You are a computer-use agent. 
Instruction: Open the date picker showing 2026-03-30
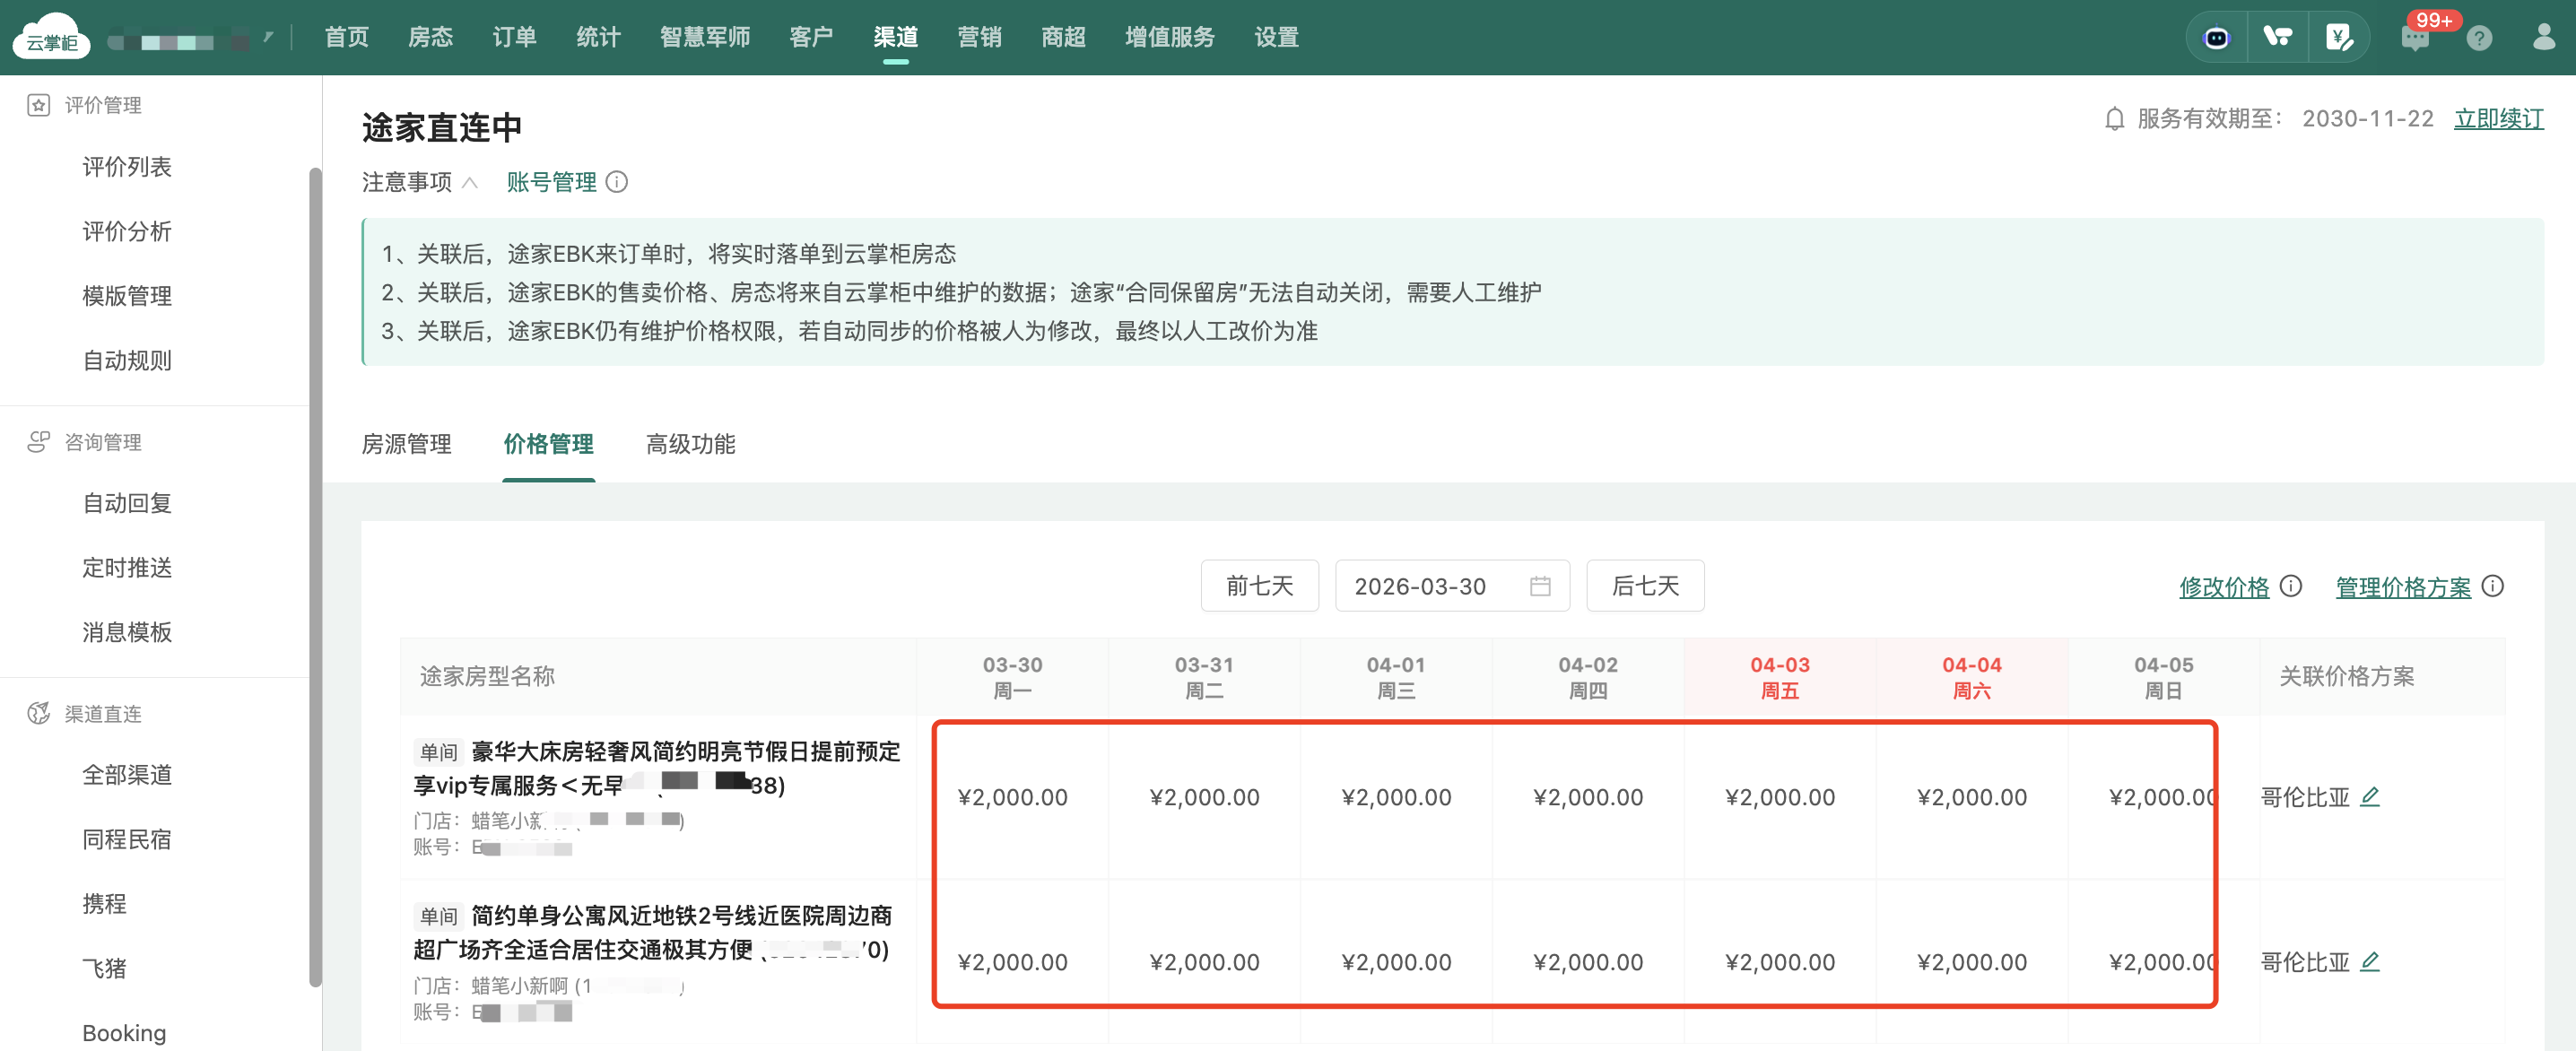1451,586
